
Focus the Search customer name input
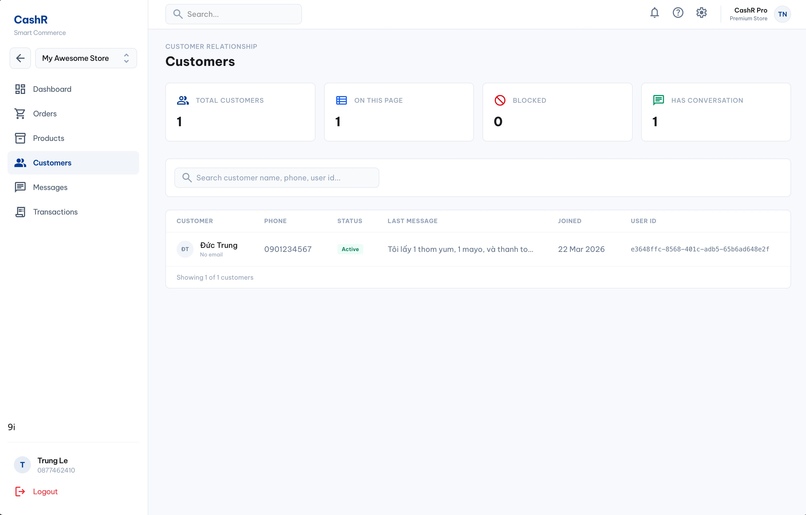(x=277, y=177)
